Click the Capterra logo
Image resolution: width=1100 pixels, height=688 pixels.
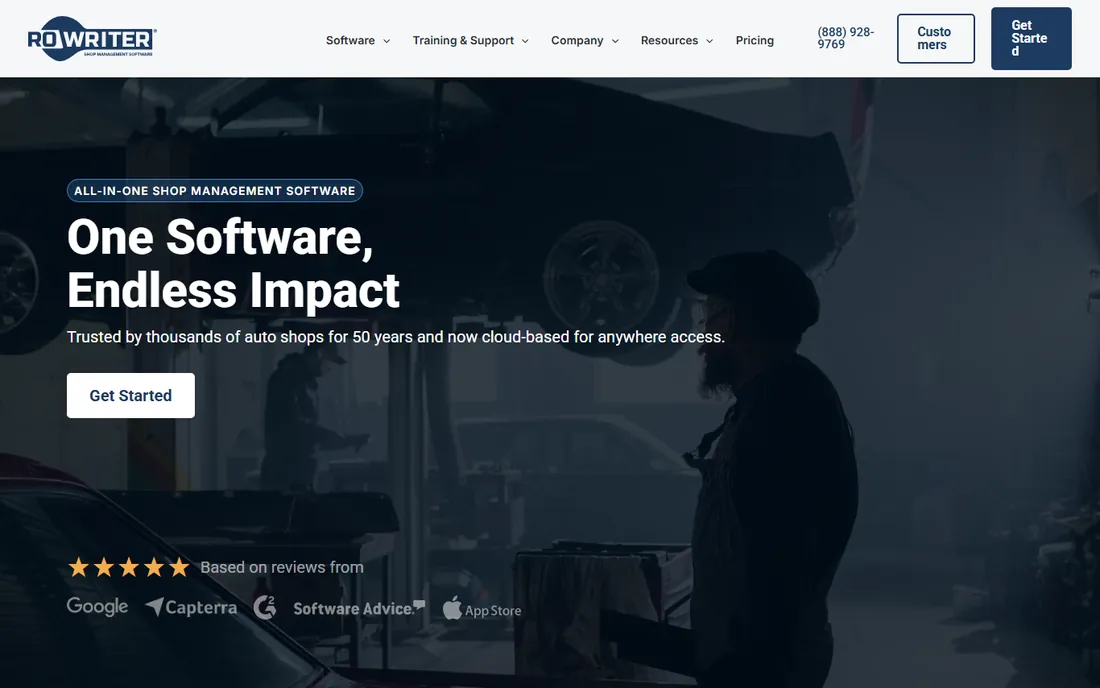click(191, 607)
